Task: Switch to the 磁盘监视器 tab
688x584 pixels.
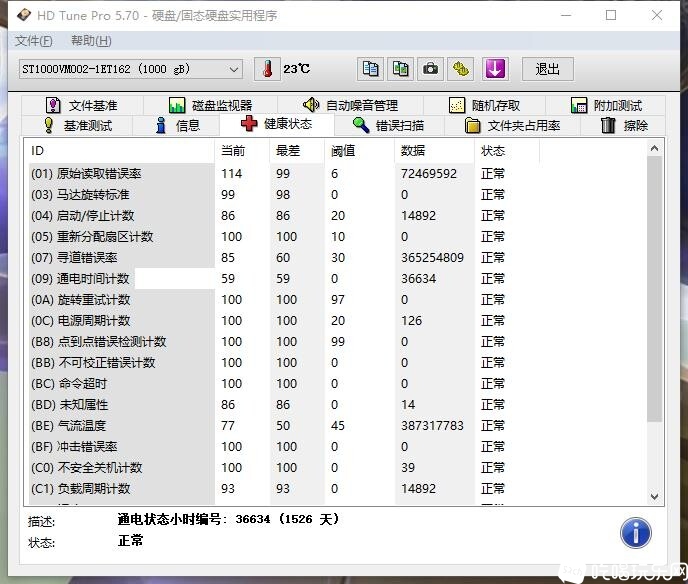Action: pyautogui.click(x=211, y=105)
